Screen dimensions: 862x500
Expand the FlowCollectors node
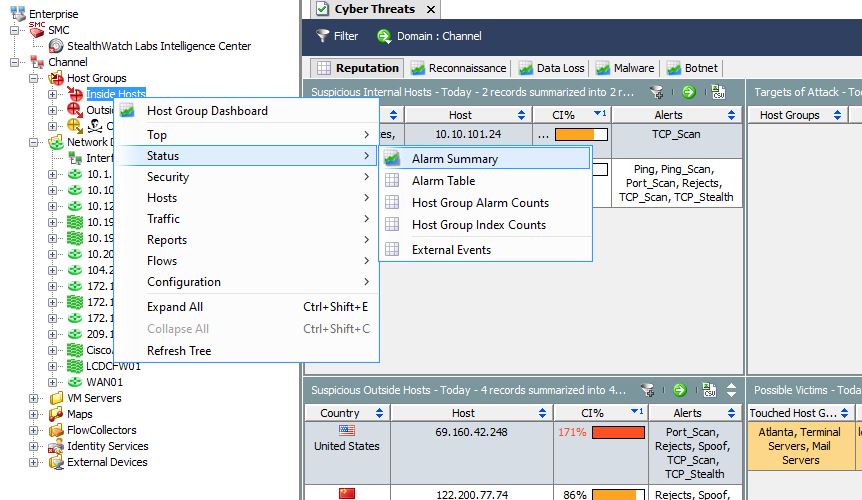point(34,430)
